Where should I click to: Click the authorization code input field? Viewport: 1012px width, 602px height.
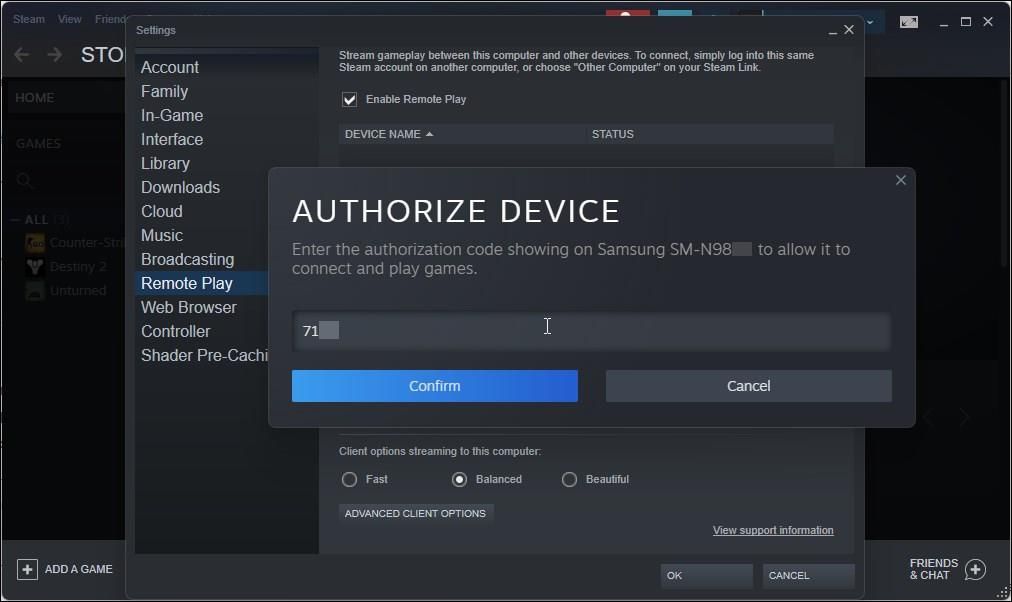[590, 330]
